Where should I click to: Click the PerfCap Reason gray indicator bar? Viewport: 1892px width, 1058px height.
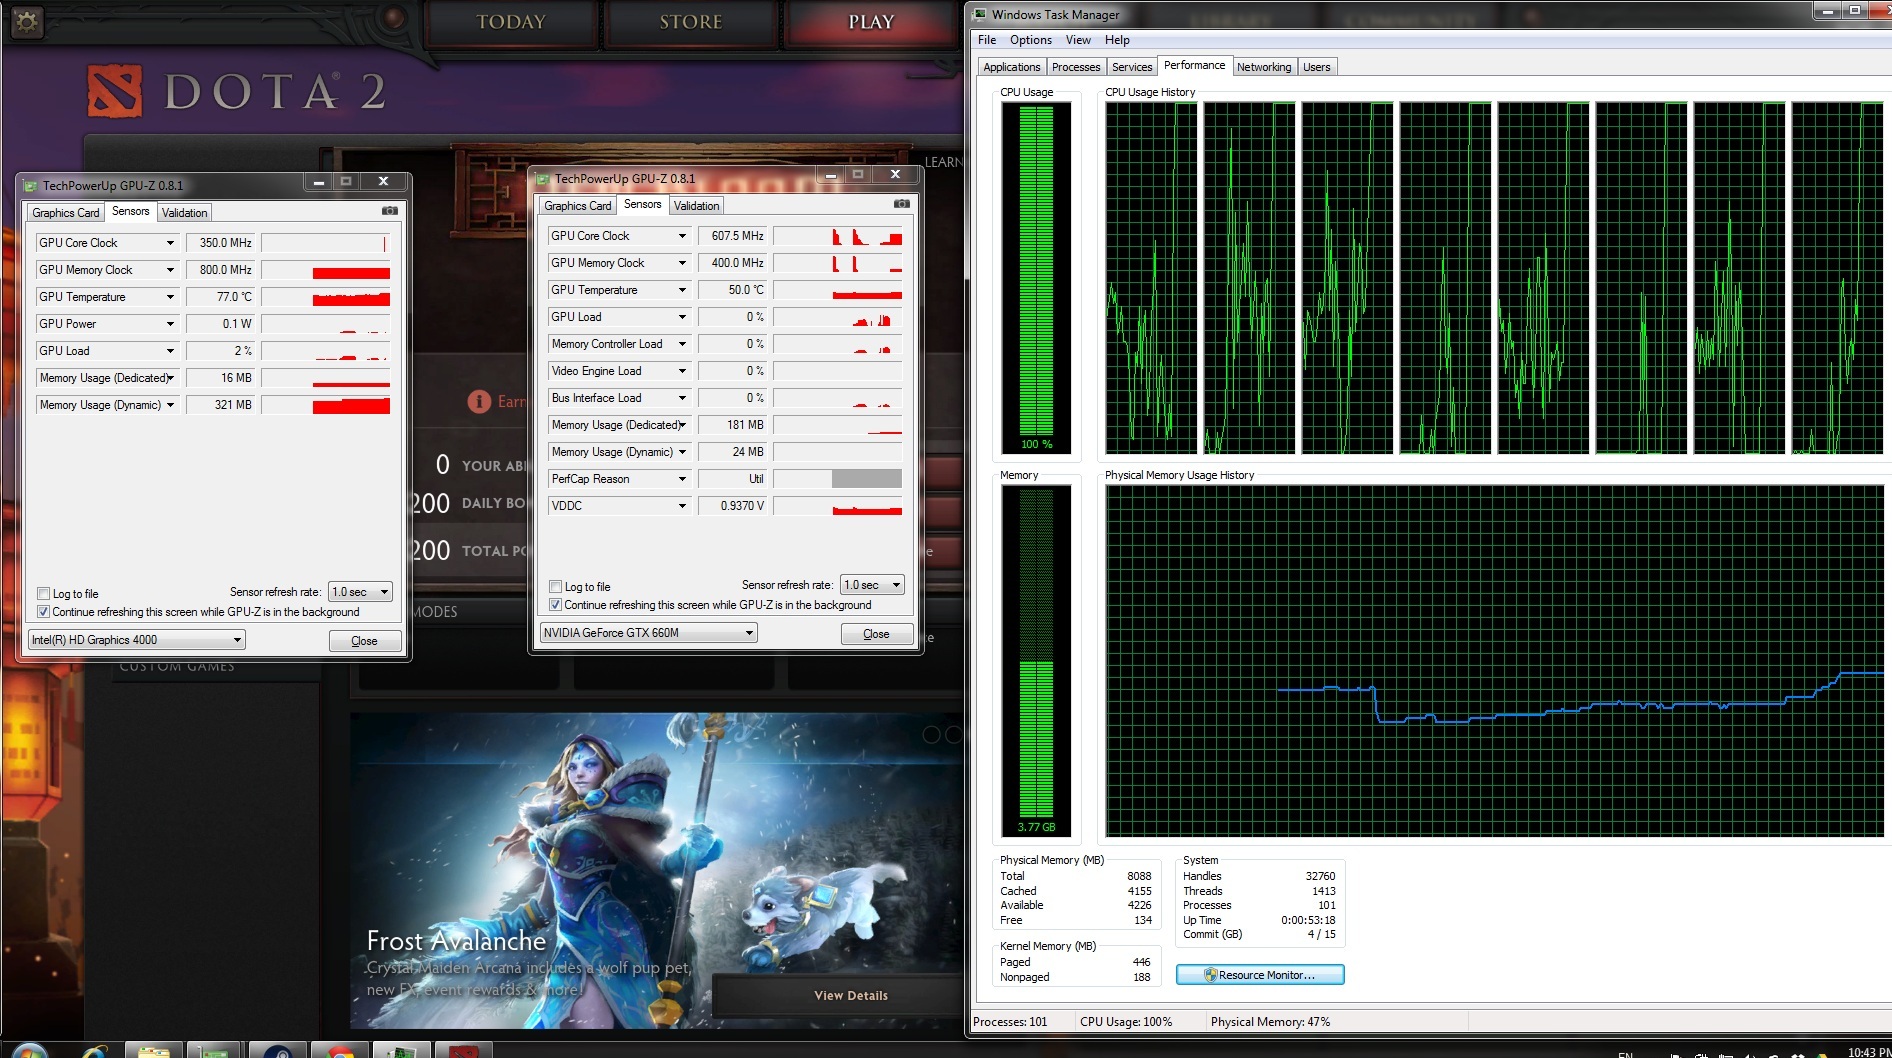point(867,479)
